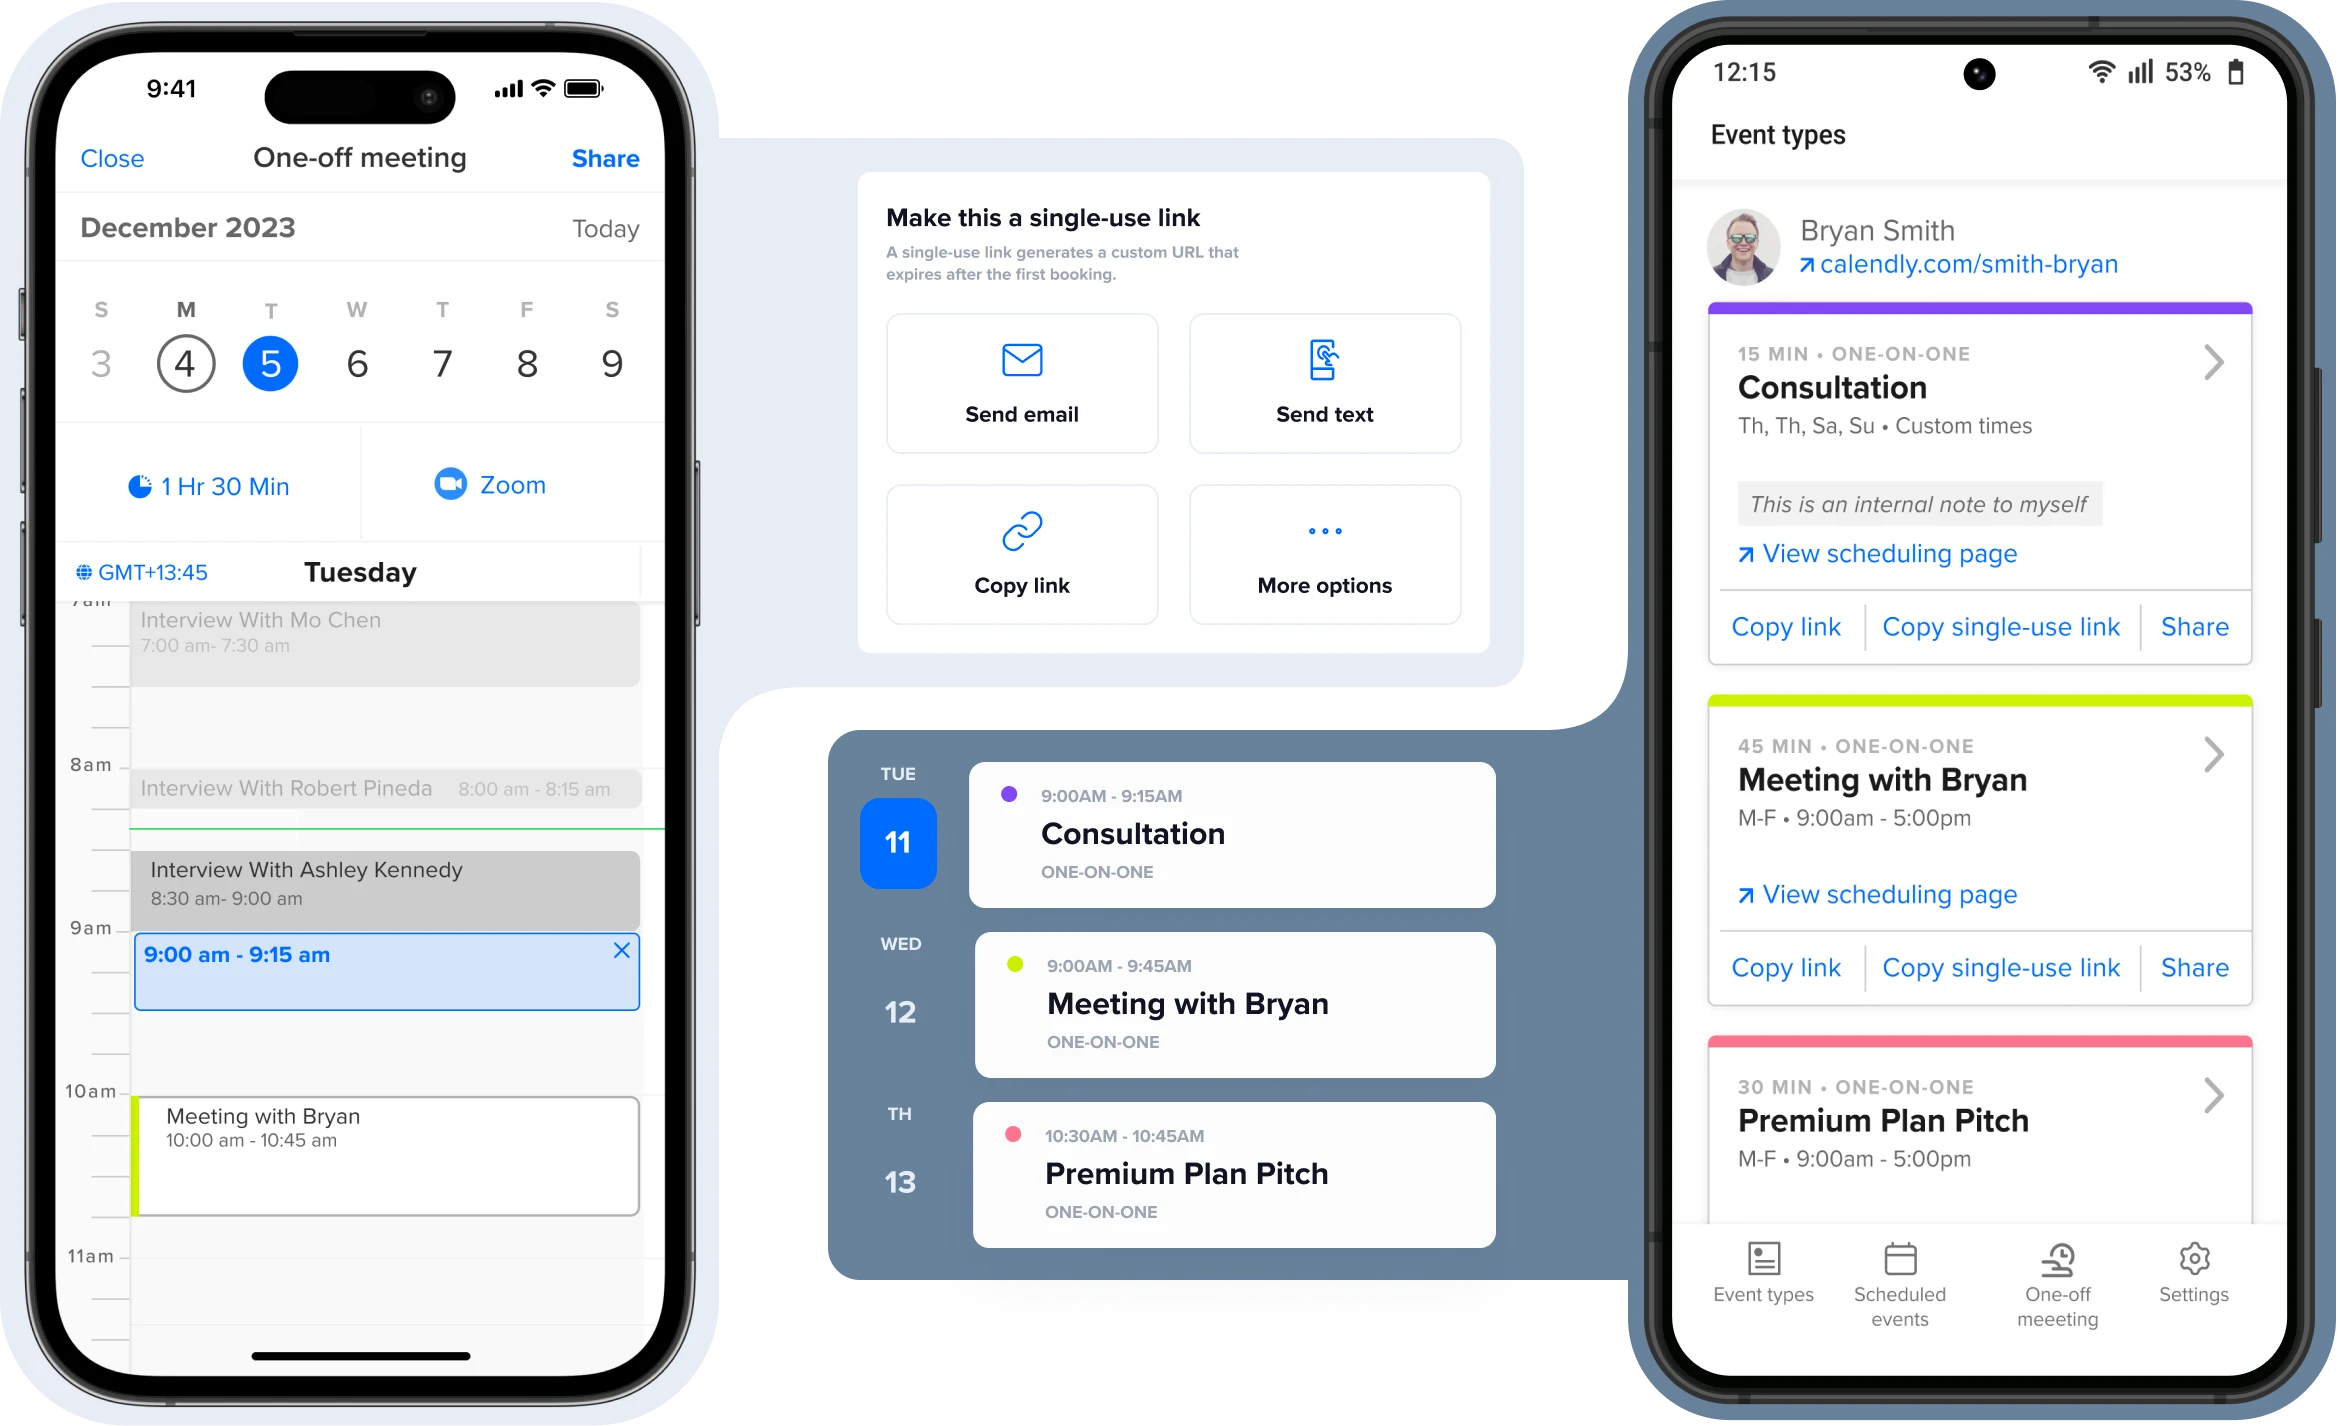The height and width of the screenshot is (1426, 2340).
Task: Tap the Send email icon
Action: [x=1020, y=358]
